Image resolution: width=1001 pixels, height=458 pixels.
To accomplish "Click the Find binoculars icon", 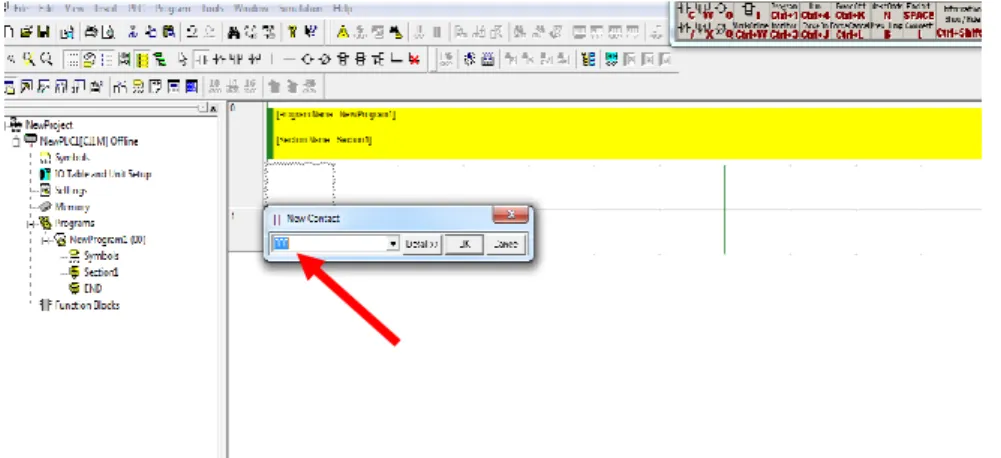I will (x=234, y=31).
